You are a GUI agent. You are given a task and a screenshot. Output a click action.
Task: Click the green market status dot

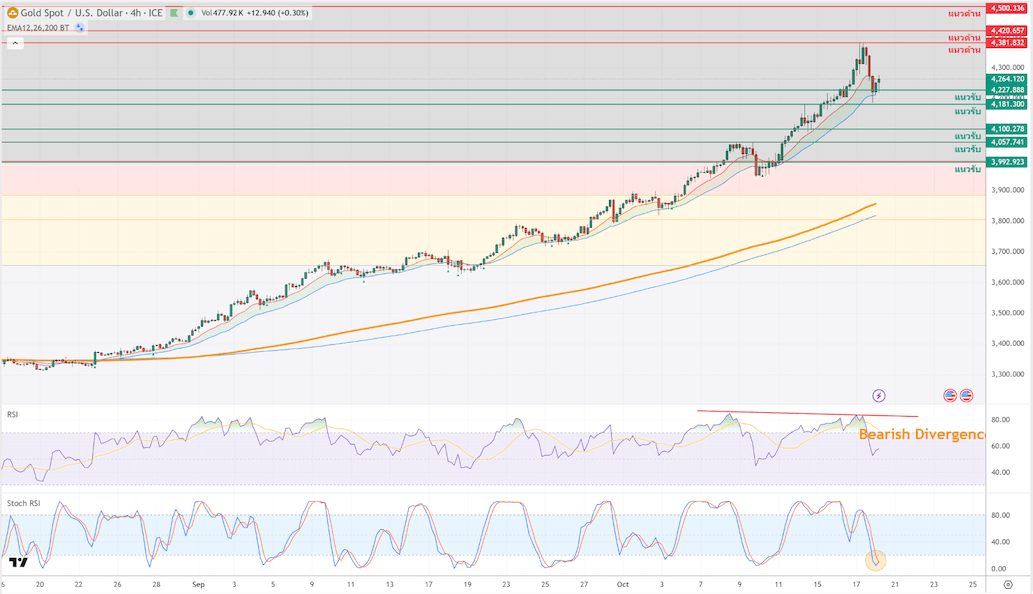pos(190,13)
